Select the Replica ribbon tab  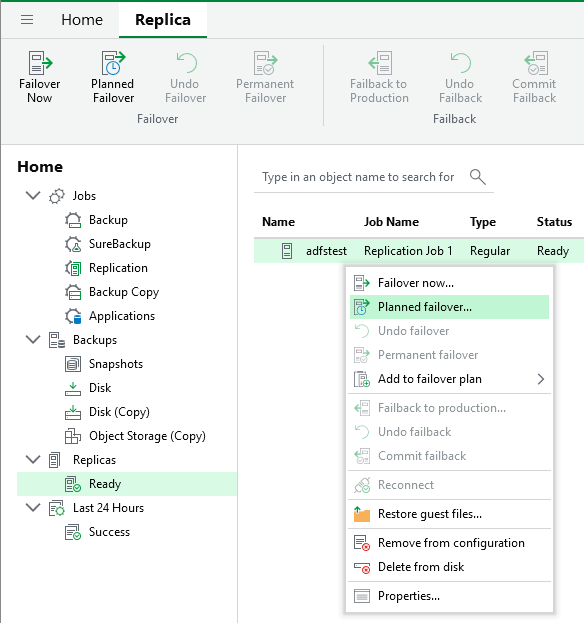(x=162, y=19)
